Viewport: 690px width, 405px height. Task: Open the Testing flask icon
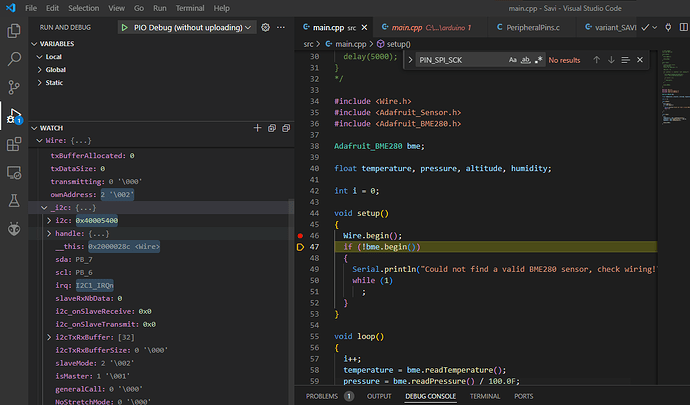[x=14, y=201]
